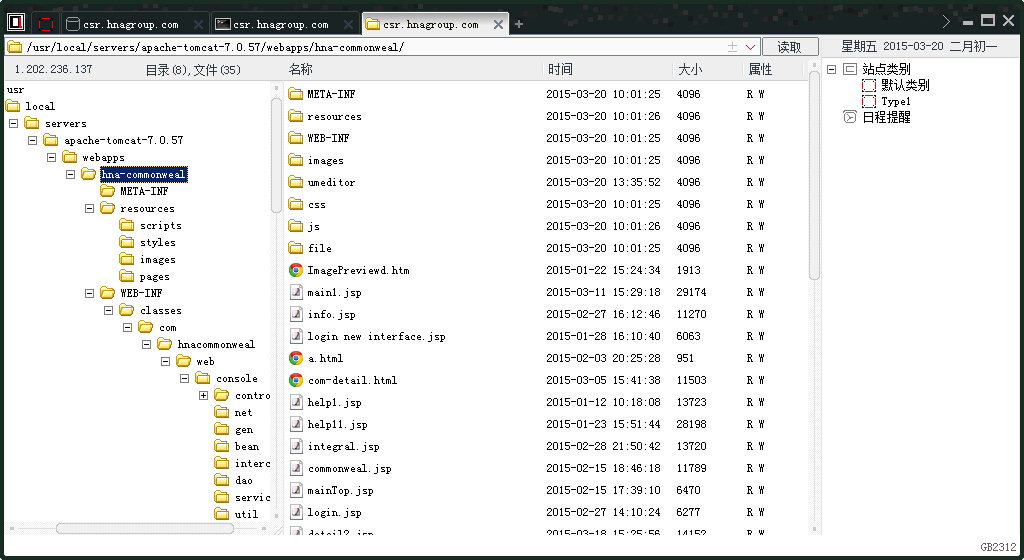
Task: Click the plus-minus icon in path bar
Action: tap(732, 47)
